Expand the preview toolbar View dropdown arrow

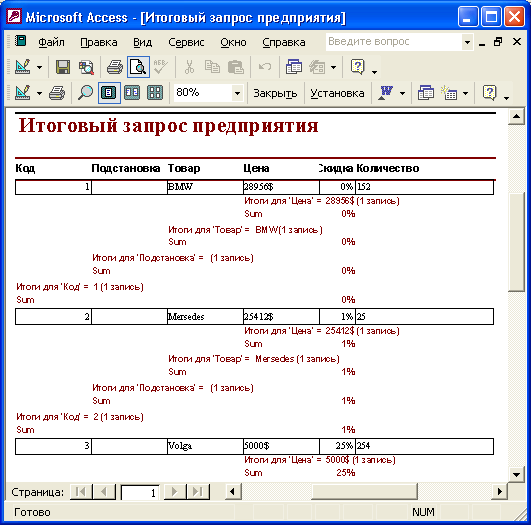coord(39,93)
